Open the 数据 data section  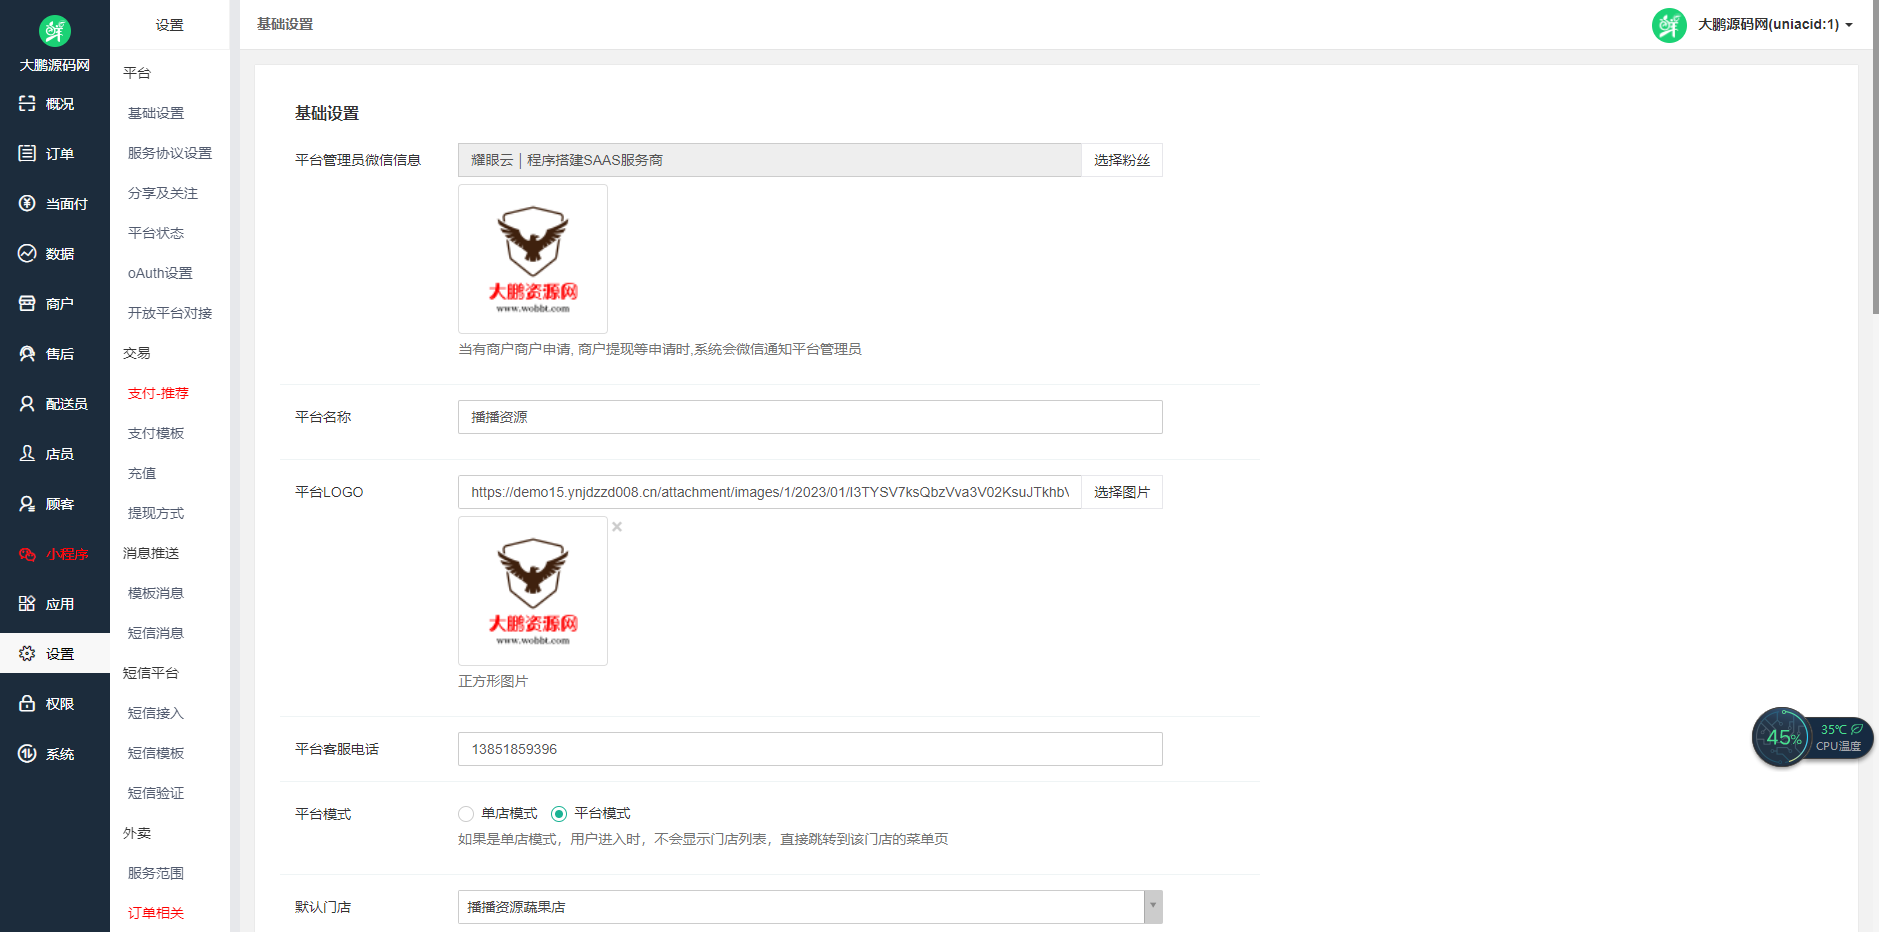(x=55, y=253)
